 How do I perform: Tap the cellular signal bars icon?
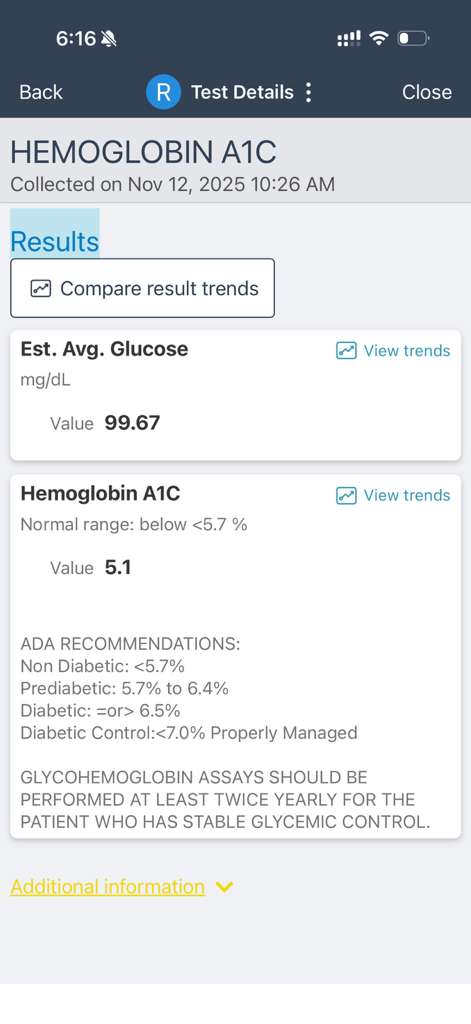pos(349,39)
